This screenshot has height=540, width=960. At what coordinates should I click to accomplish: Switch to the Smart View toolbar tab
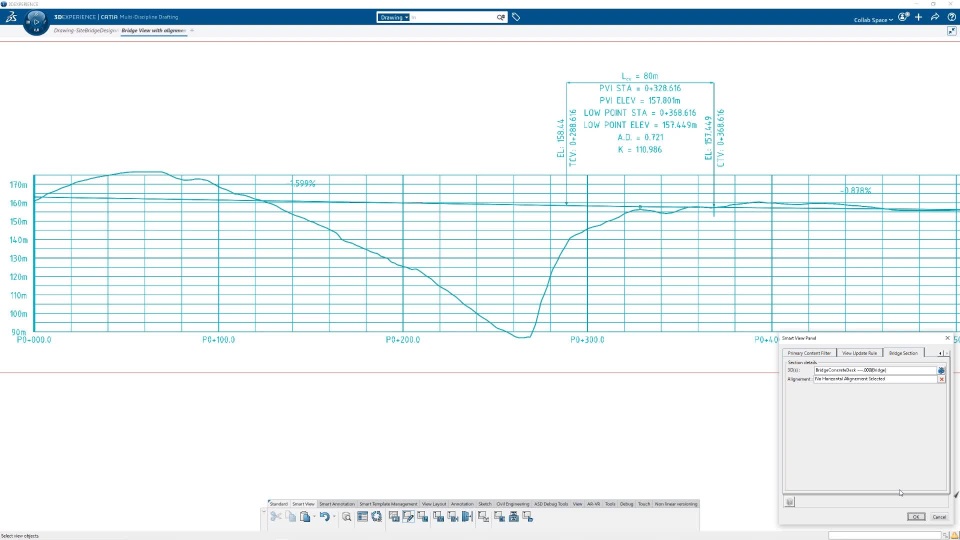coord(303,504)
